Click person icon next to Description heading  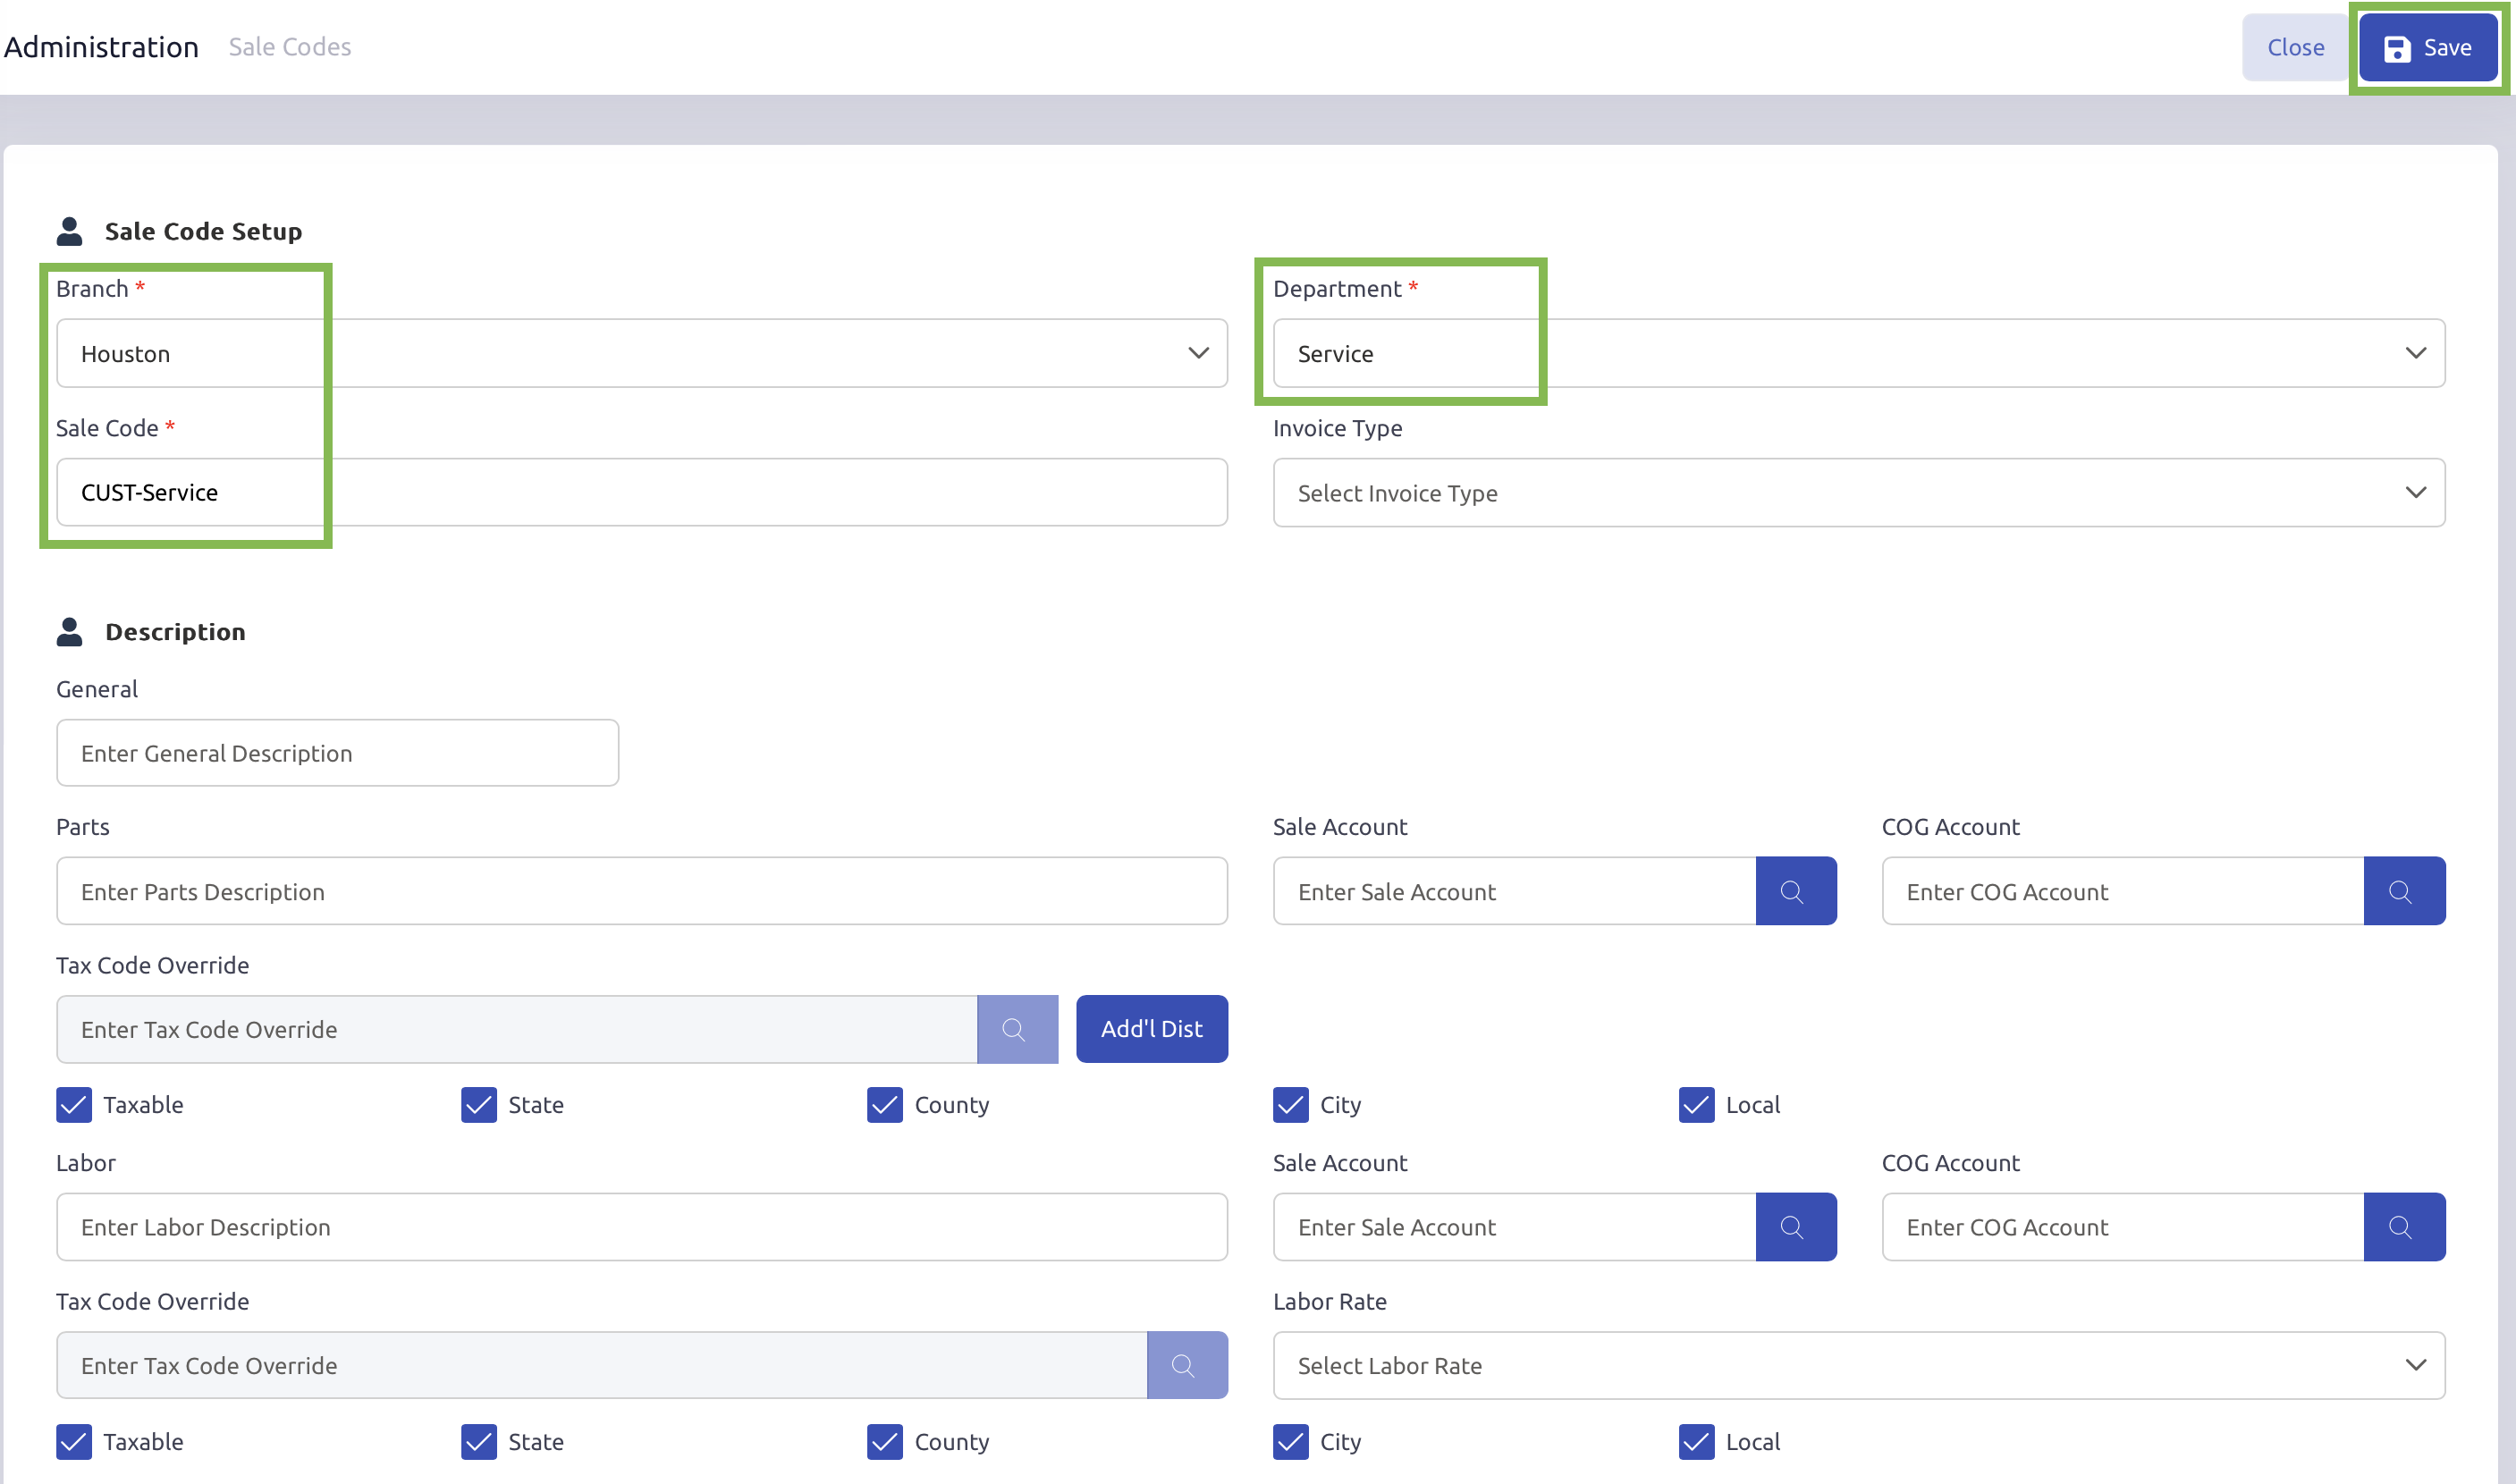tap(69, 632)
